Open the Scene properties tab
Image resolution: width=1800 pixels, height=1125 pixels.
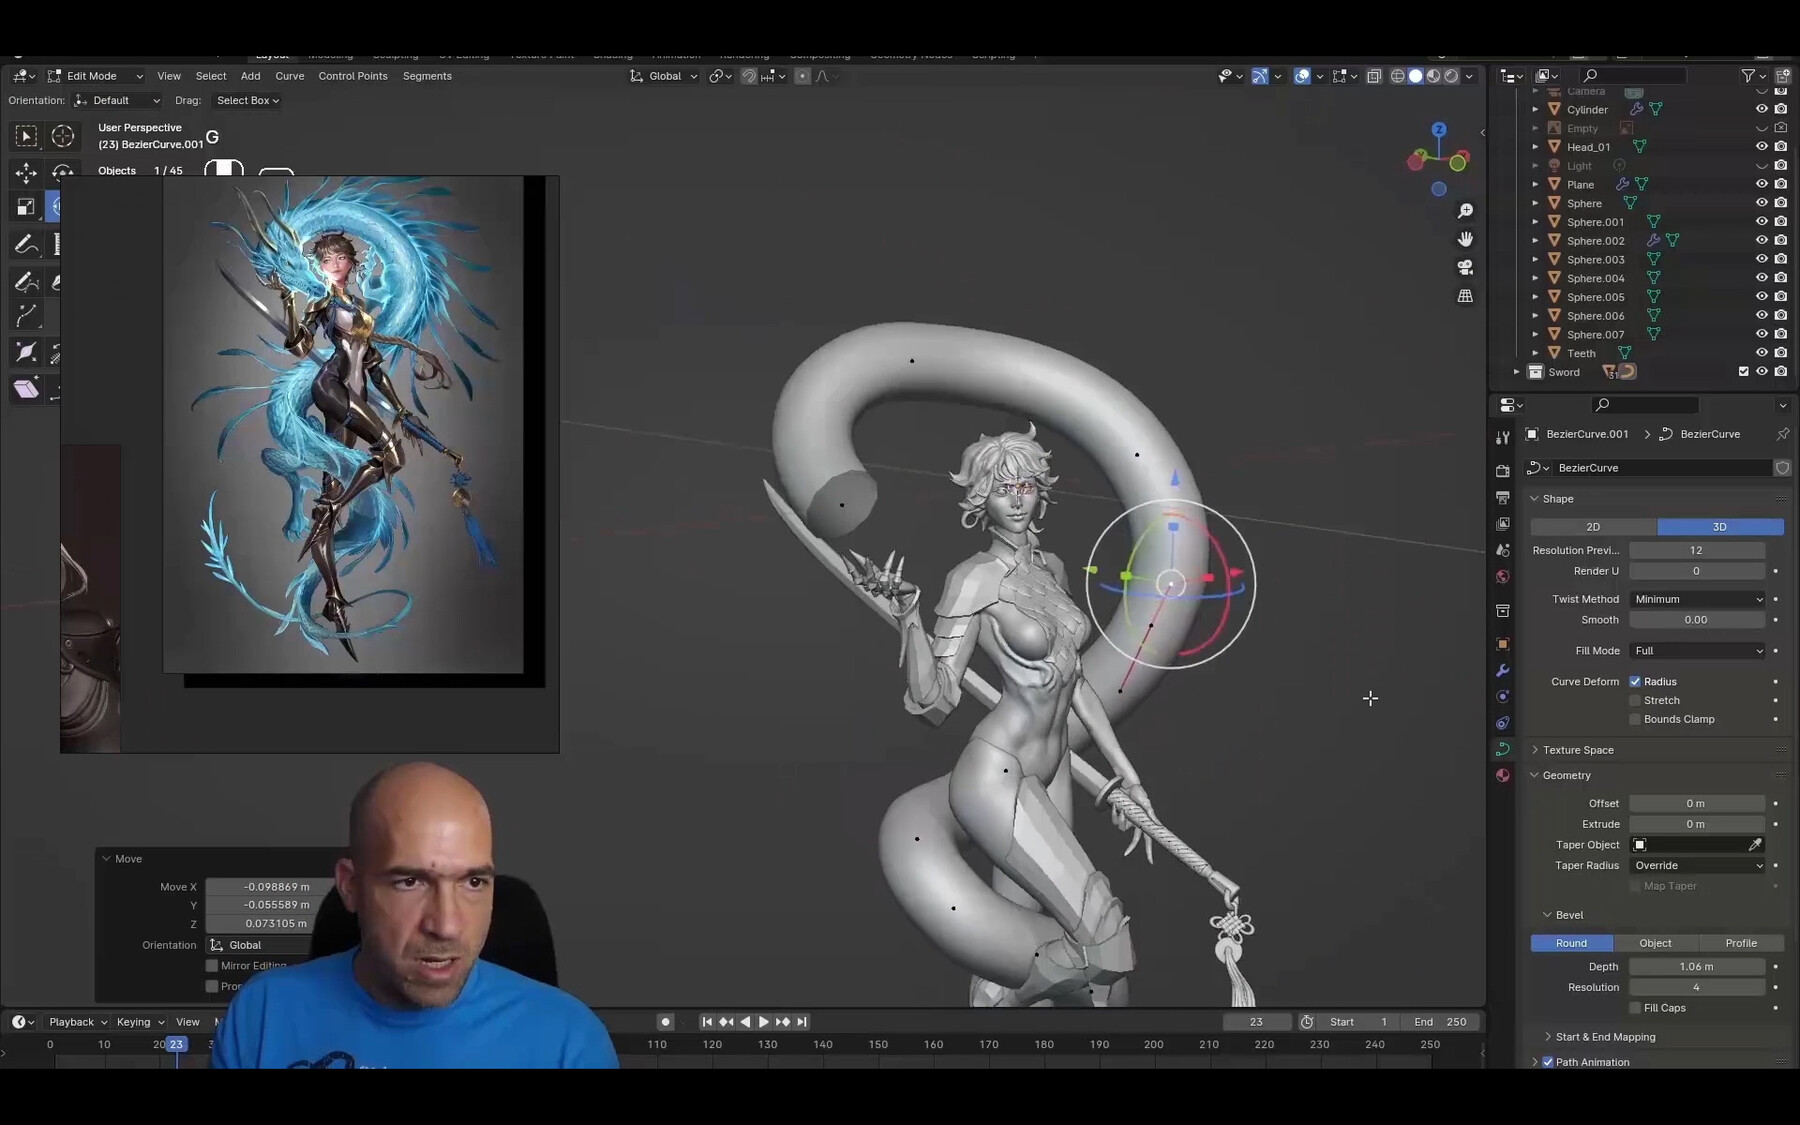tap(1502, 550)
